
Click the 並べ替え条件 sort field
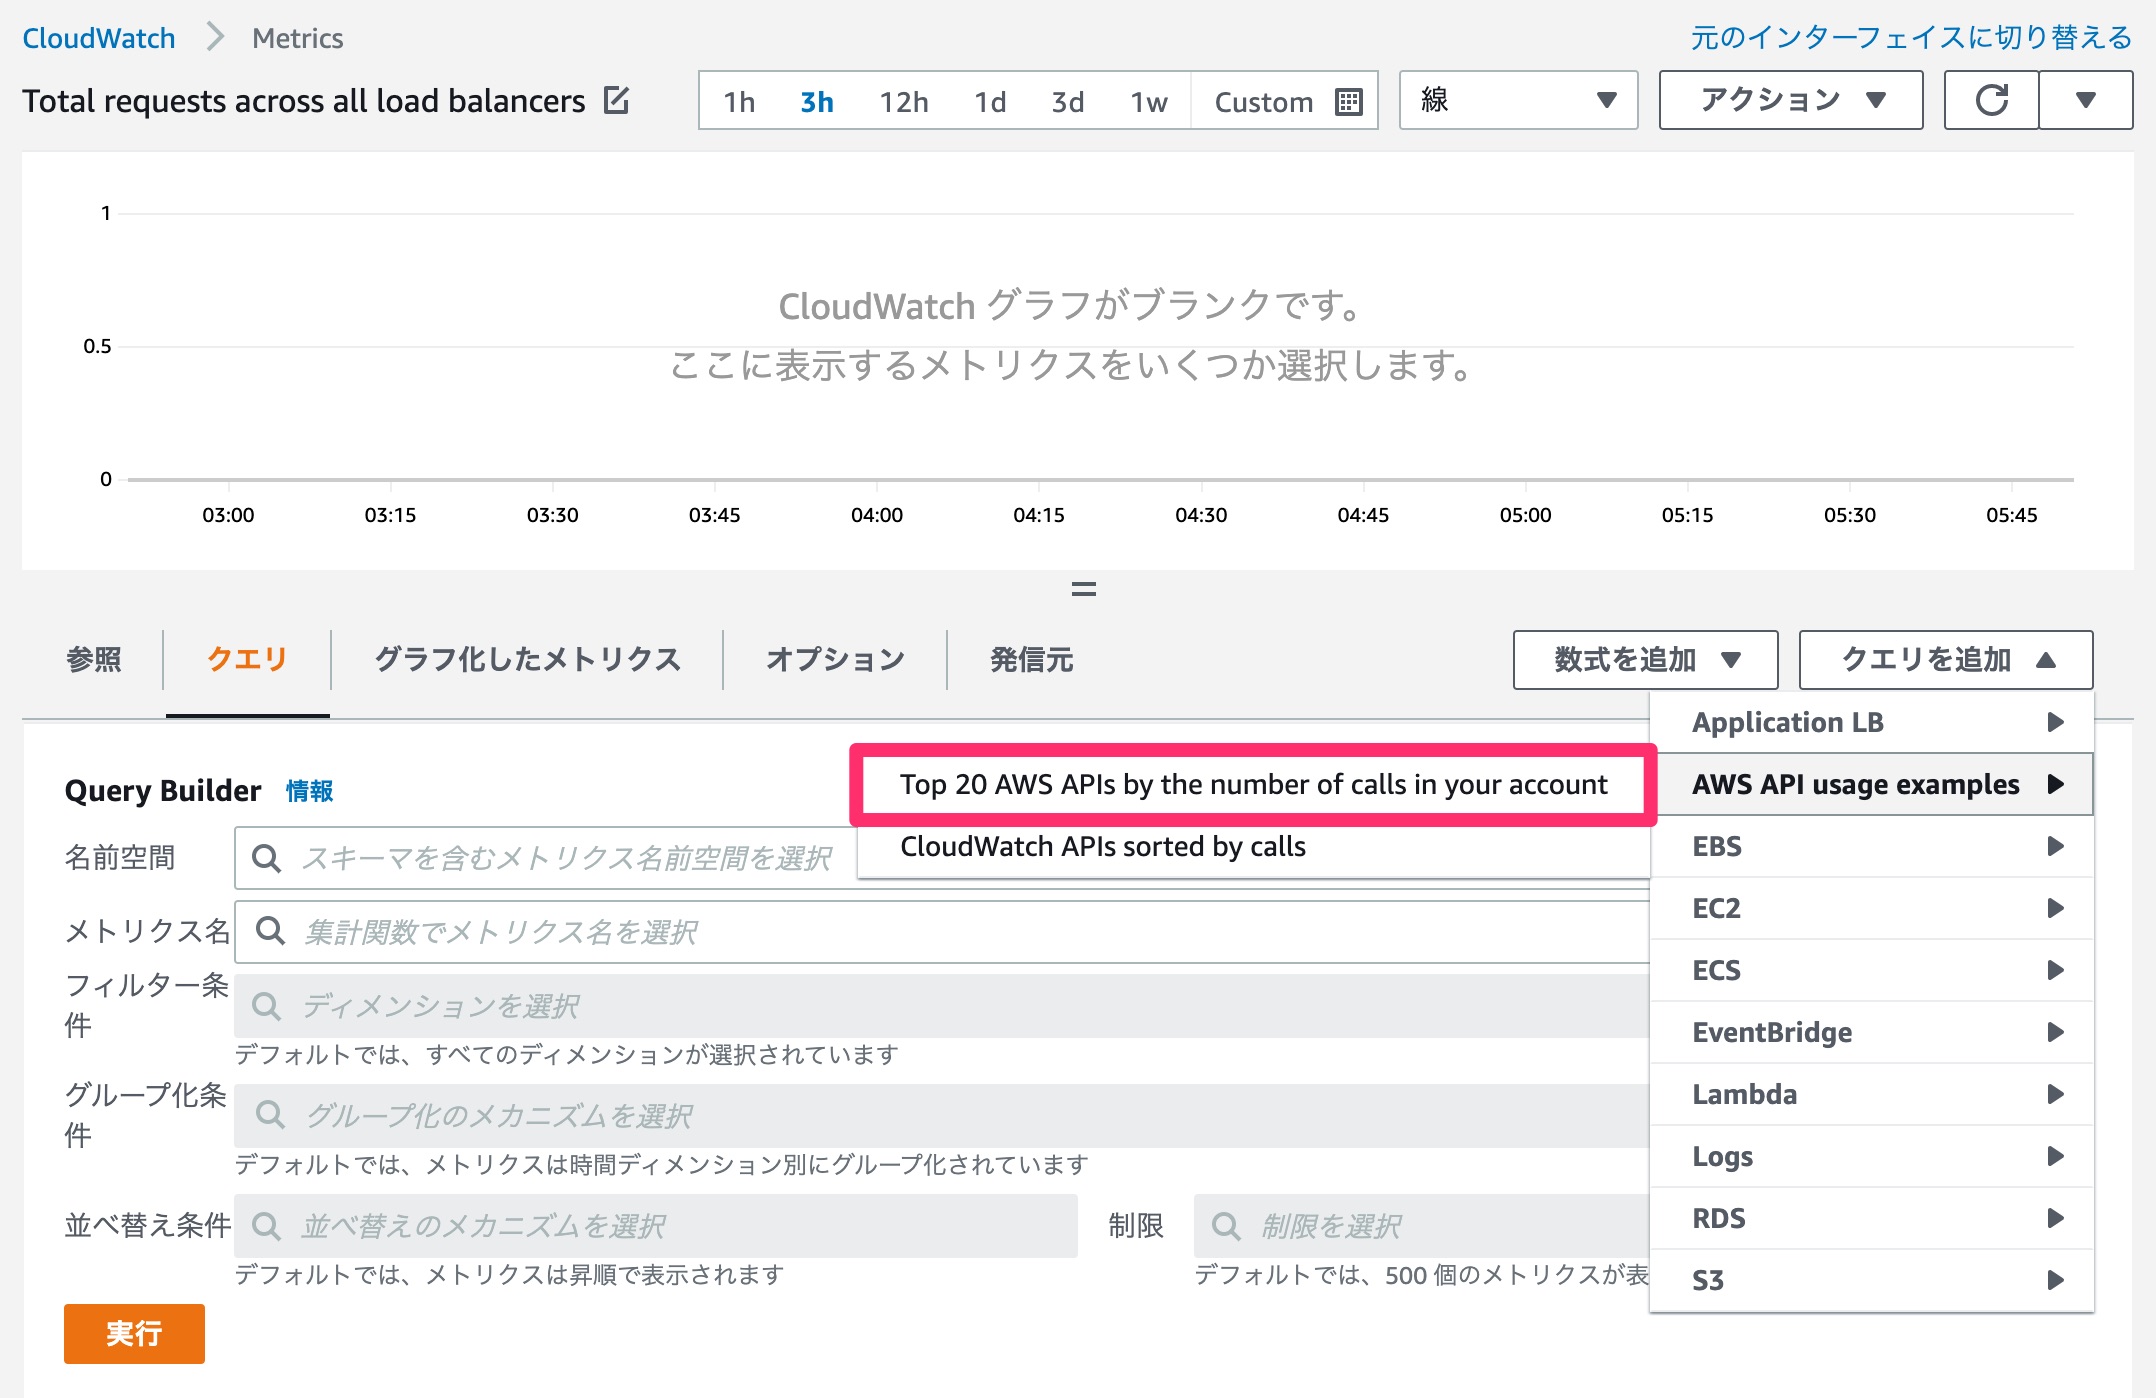point(656,1226)
